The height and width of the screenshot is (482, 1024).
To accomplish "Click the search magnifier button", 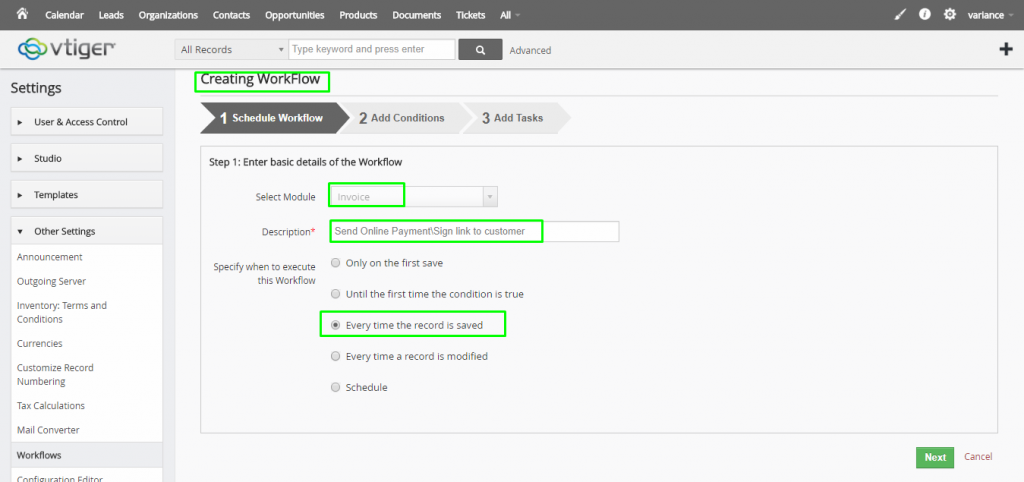I will (x=480, y=50).
